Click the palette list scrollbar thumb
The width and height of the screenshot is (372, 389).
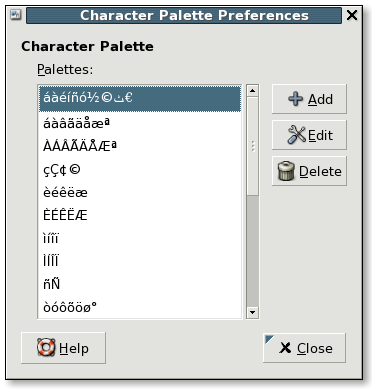pos(252,146)
